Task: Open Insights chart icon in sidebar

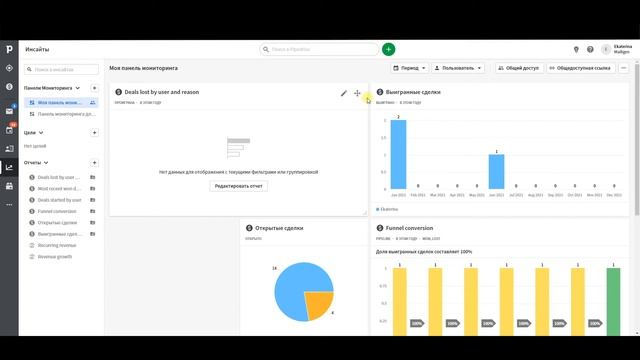Action: click(x=9, y=168)
